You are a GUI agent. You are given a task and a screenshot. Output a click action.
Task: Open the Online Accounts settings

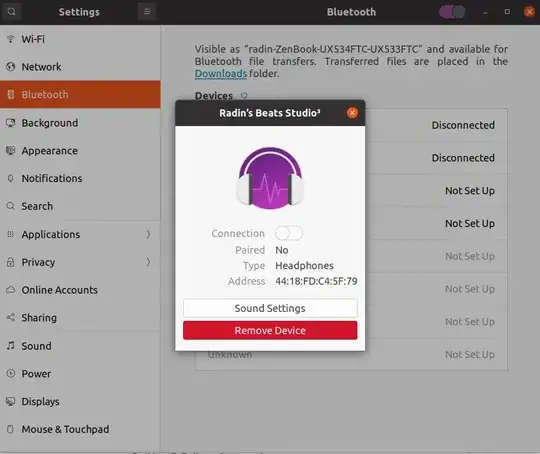tap(80, 290)
